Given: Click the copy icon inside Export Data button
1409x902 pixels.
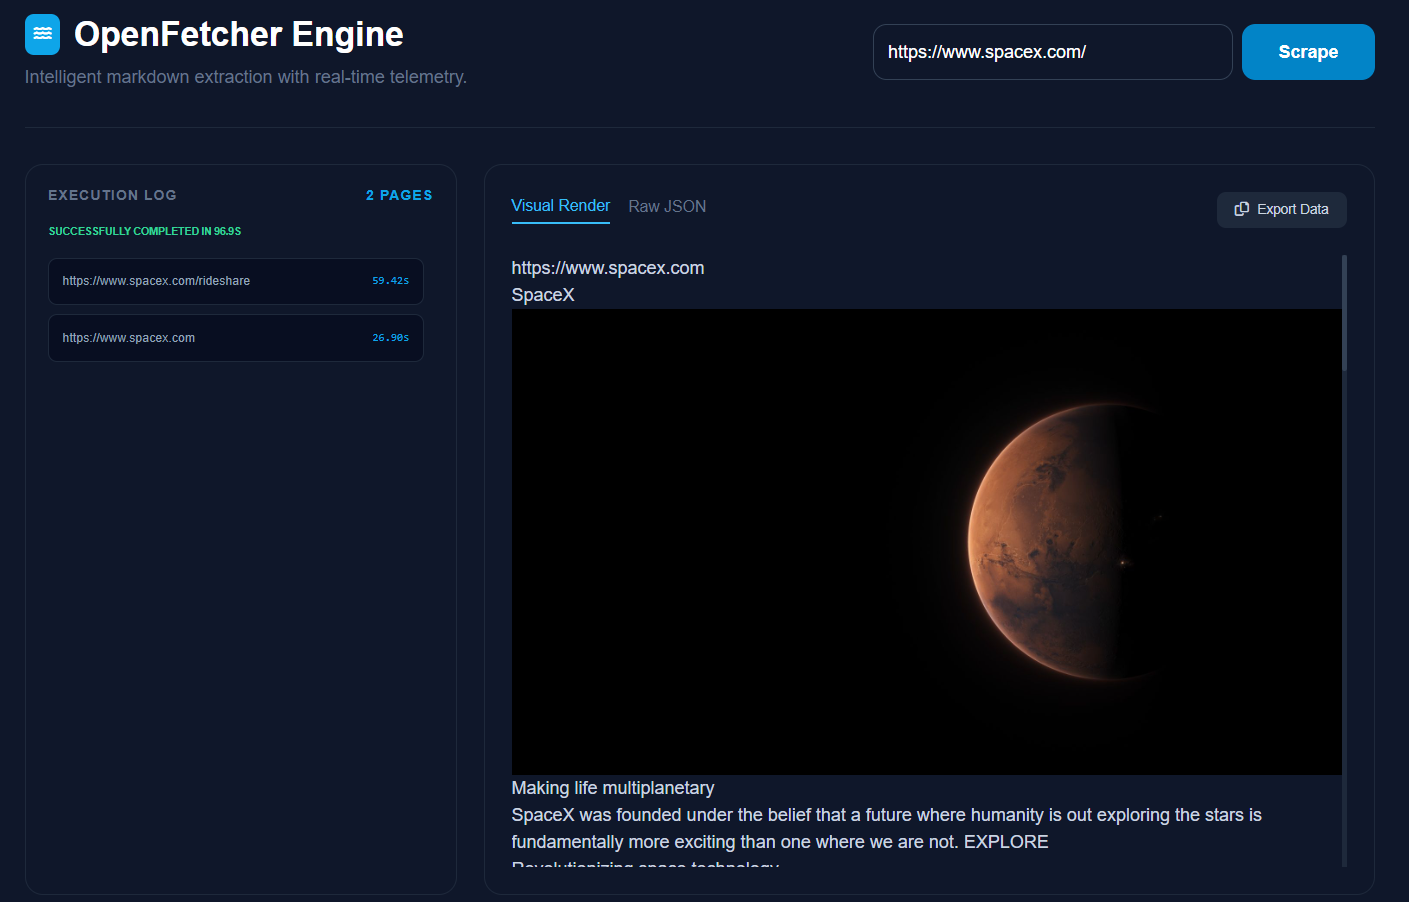Looking at the screenshot, I should 1241,209.
